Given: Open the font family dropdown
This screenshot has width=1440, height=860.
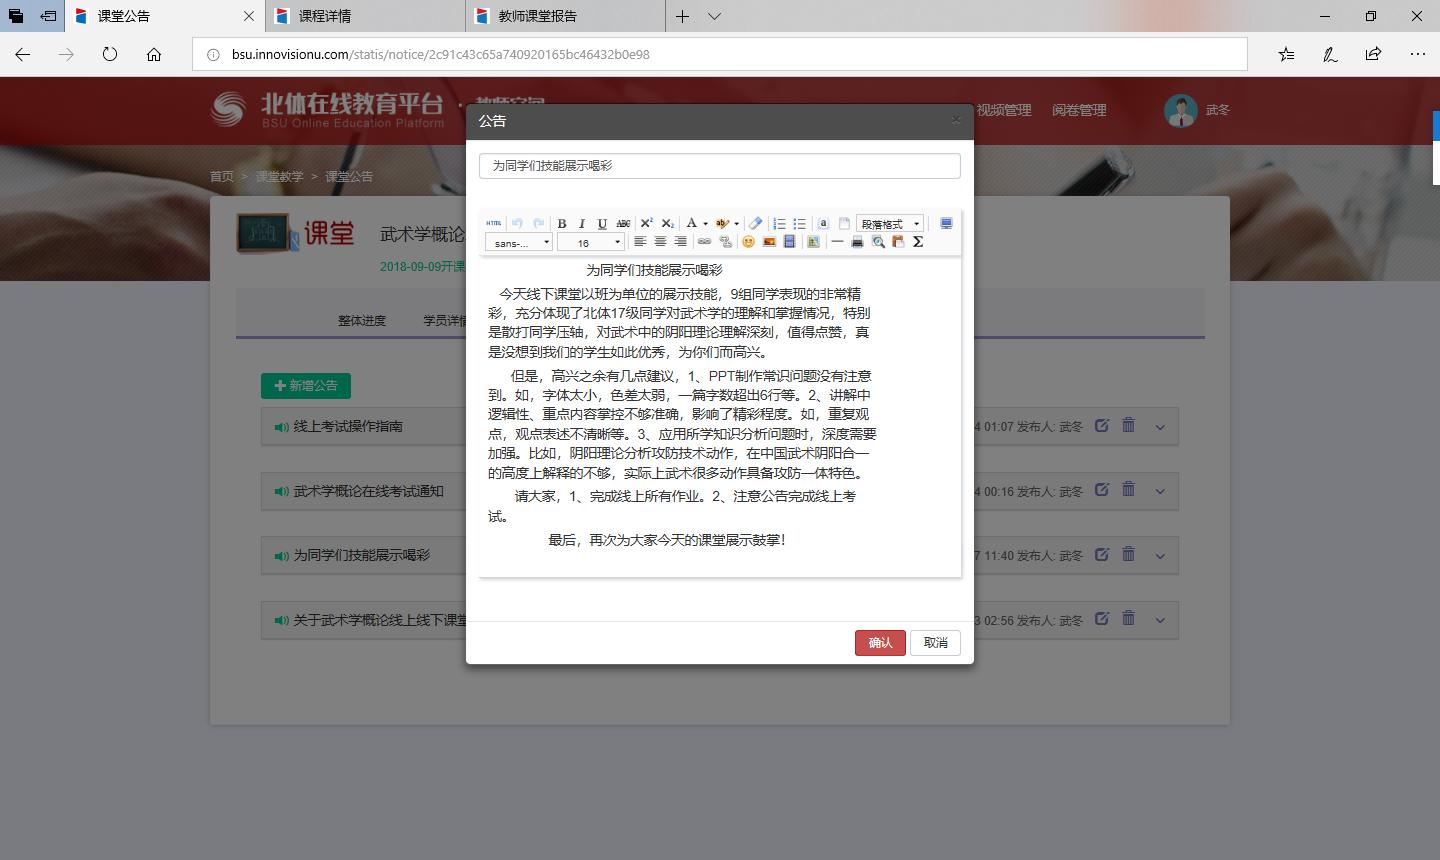Looking at the screenshot, I should (518, 241).
